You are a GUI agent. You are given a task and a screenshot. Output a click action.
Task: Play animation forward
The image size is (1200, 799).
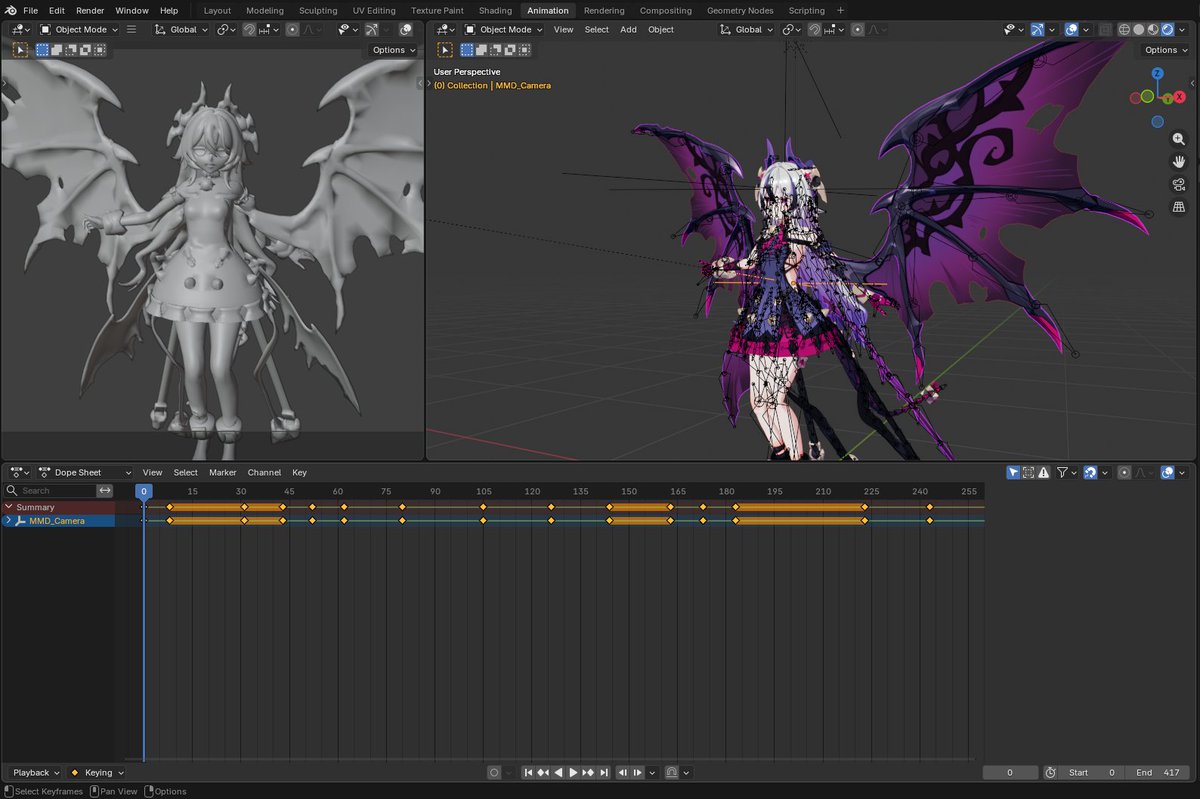[573, 772]
